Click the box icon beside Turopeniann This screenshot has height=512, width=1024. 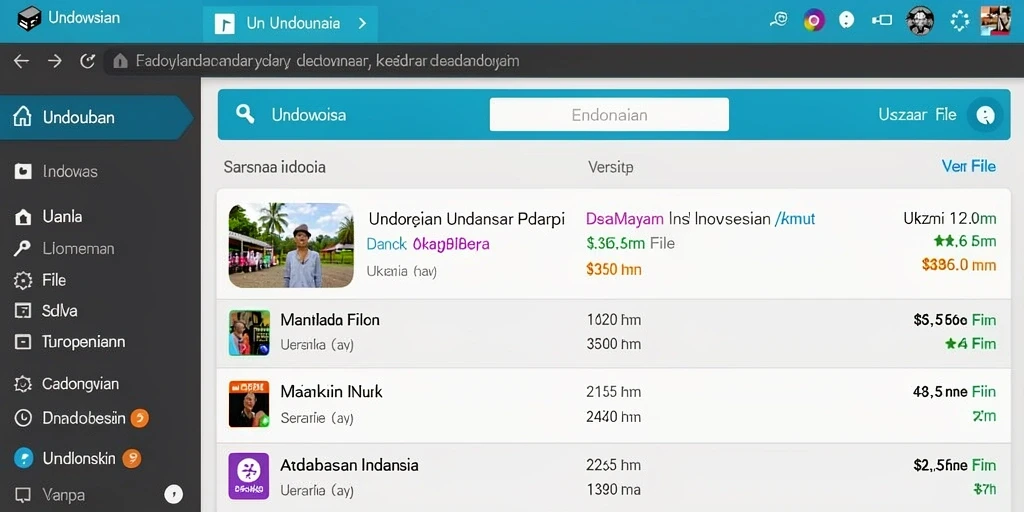point(23,342)
